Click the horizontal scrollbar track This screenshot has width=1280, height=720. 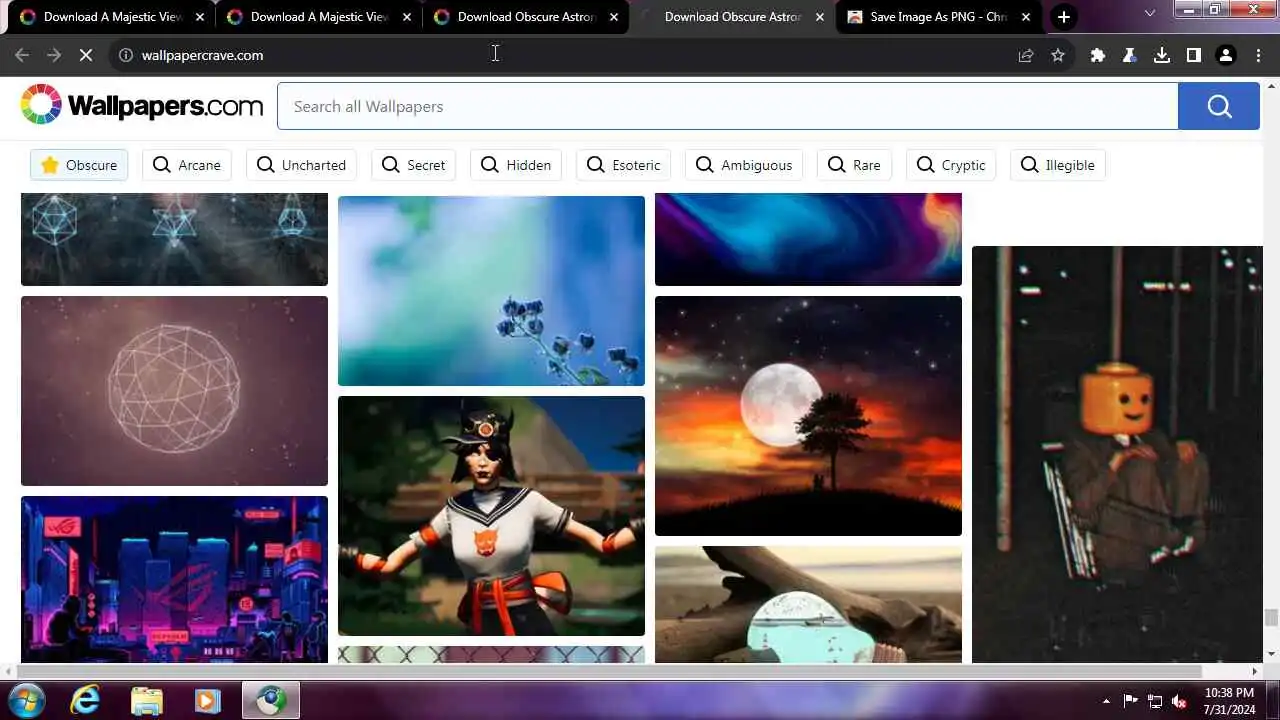[609, 671]
